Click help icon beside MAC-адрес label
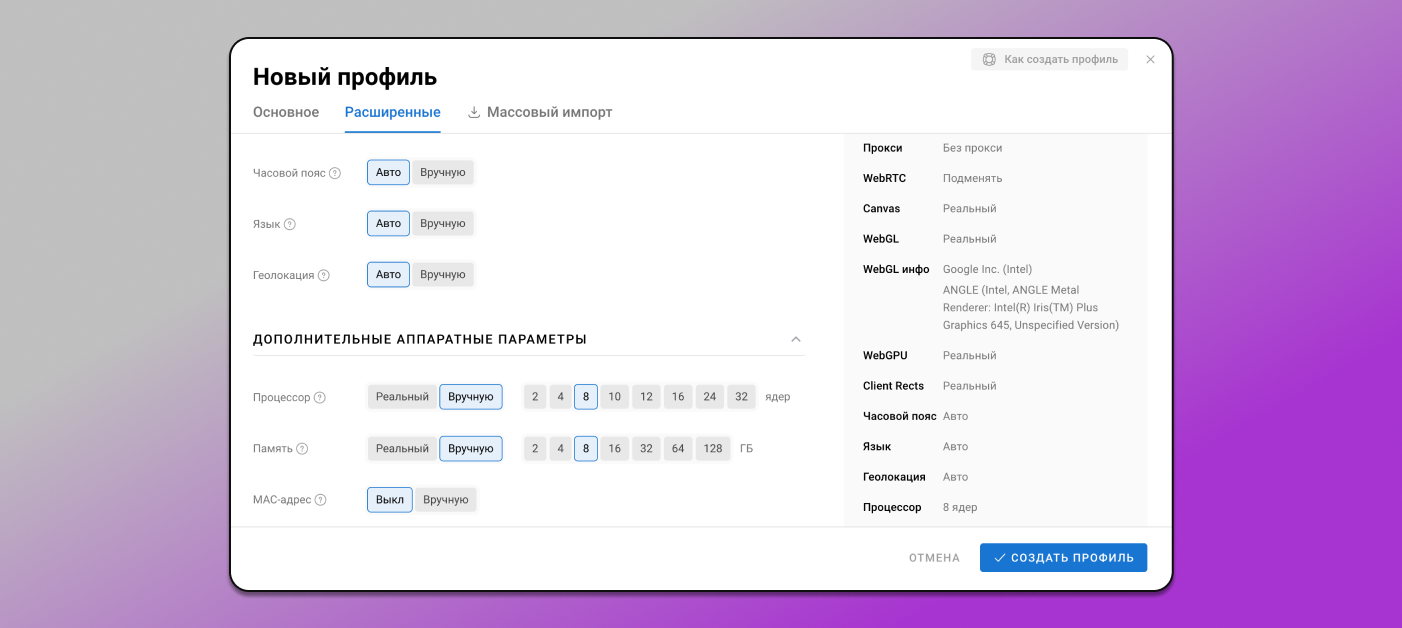1402x628 pixels. click(x=320, y=500)
